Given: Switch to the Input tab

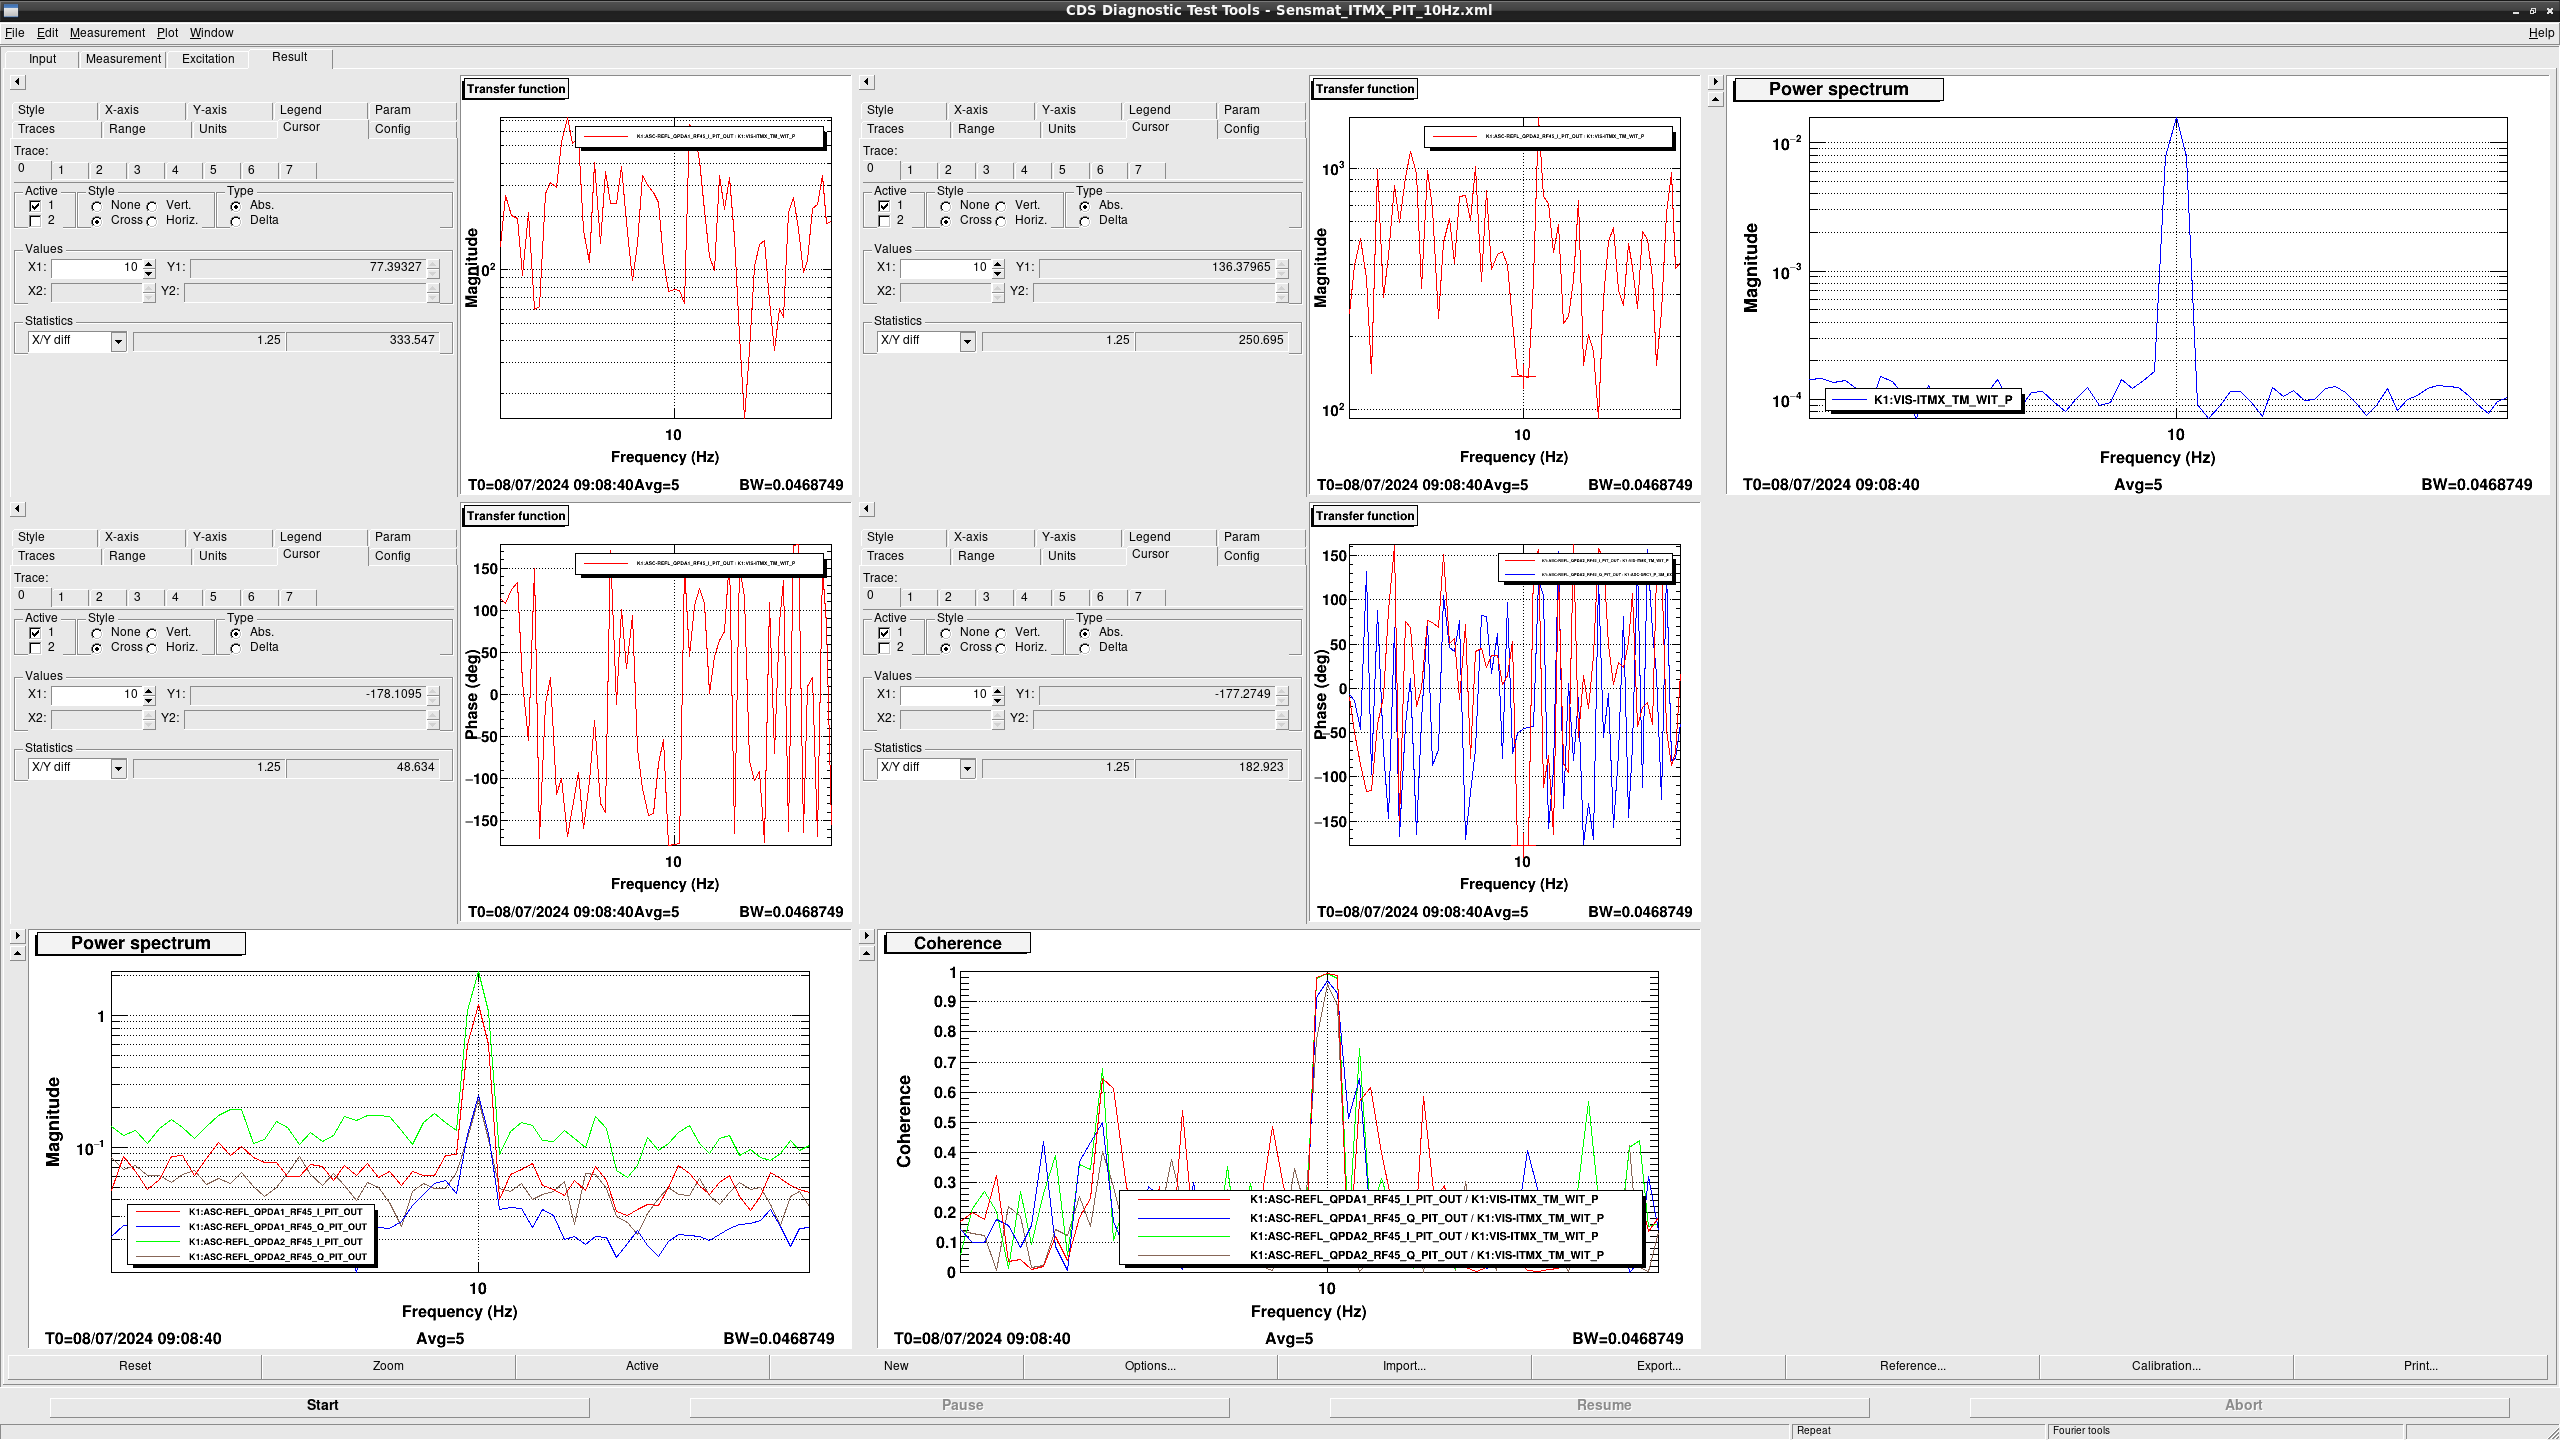Looking at the screenshot, I should coord(42,59).
